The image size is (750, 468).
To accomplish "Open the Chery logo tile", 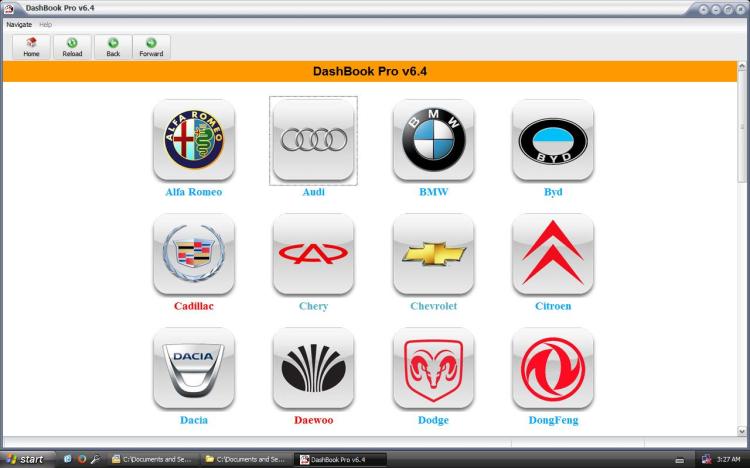I will 313,254.
